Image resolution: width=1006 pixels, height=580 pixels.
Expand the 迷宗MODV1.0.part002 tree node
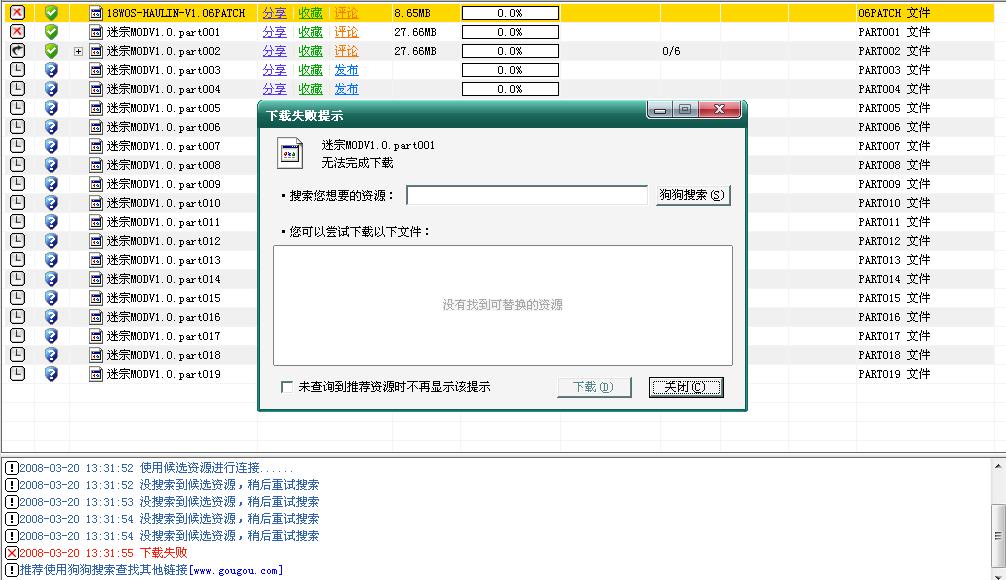click(x=78, y=51)
